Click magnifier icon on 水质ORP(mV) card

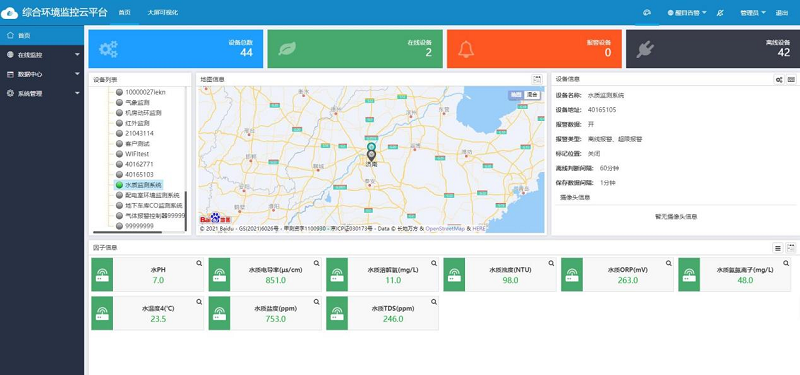668,263
